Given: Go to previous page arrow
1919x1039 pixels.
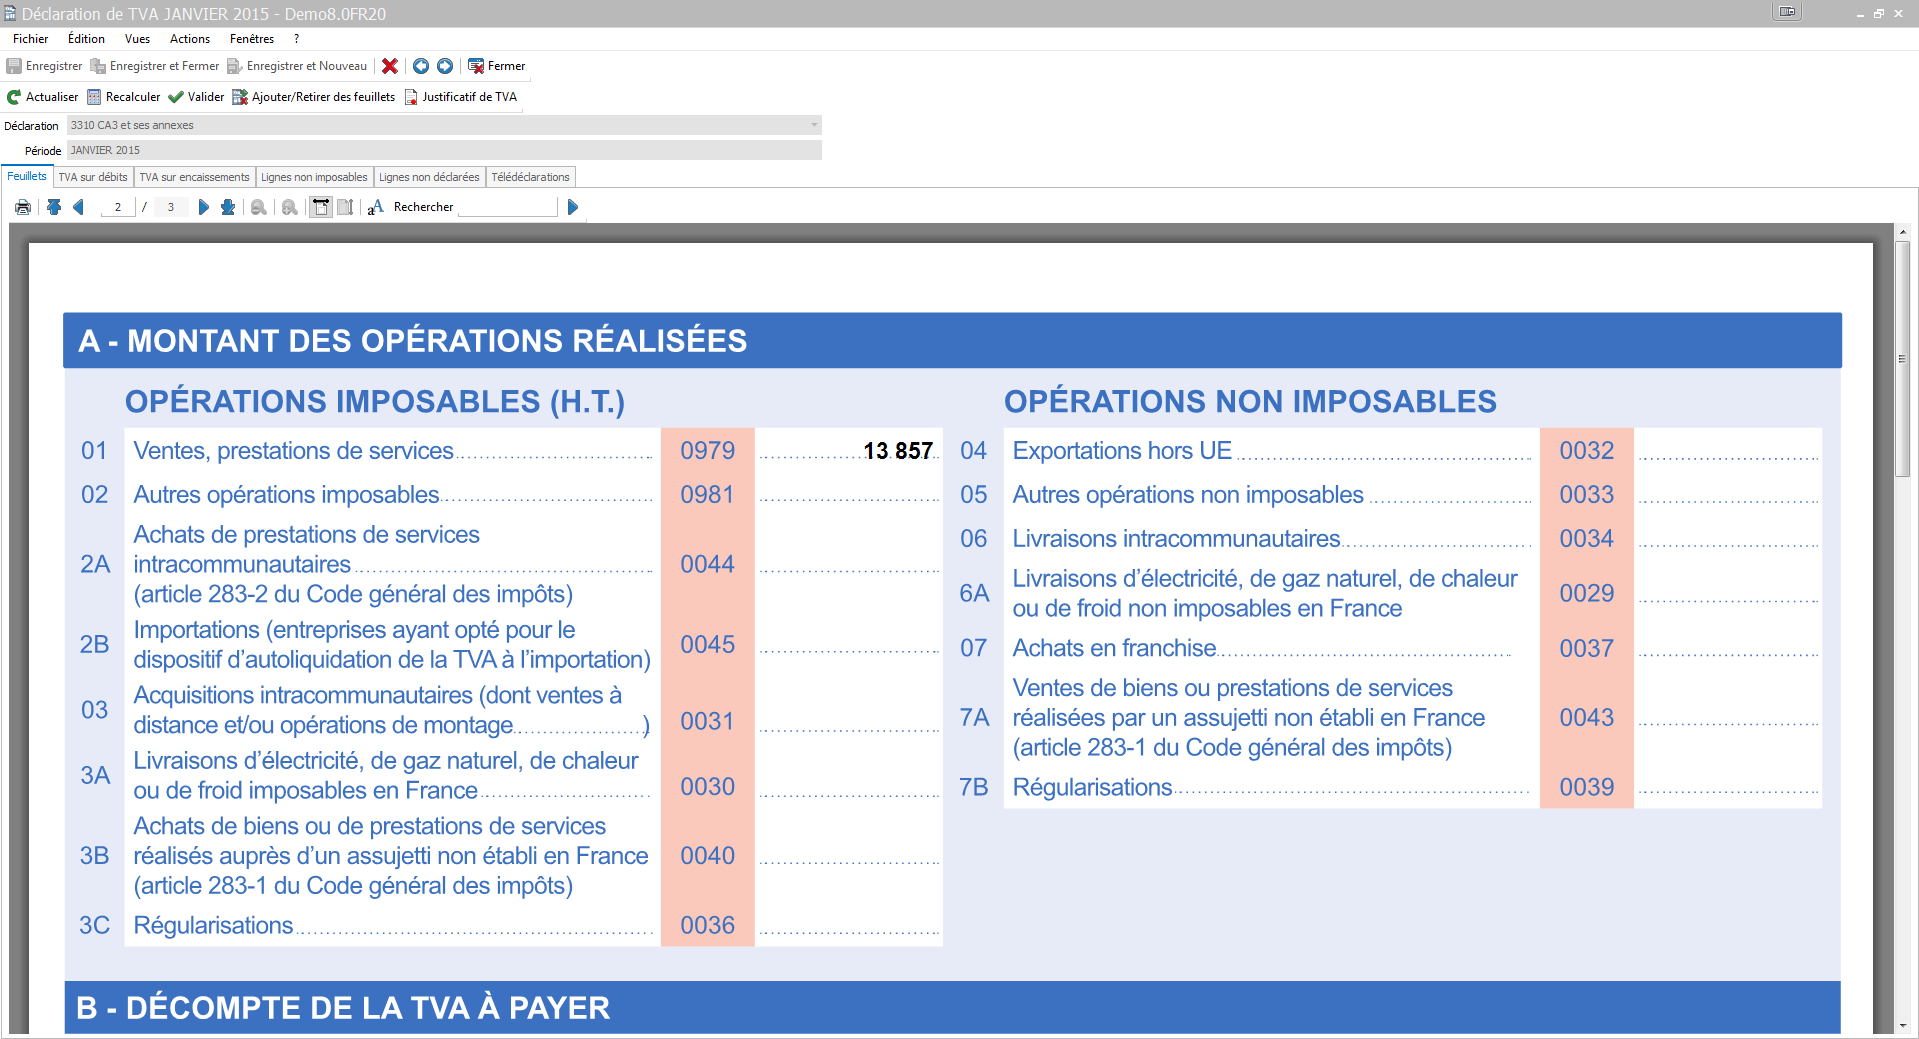Looking at the screenshot, I should click(x=78, y=207).
